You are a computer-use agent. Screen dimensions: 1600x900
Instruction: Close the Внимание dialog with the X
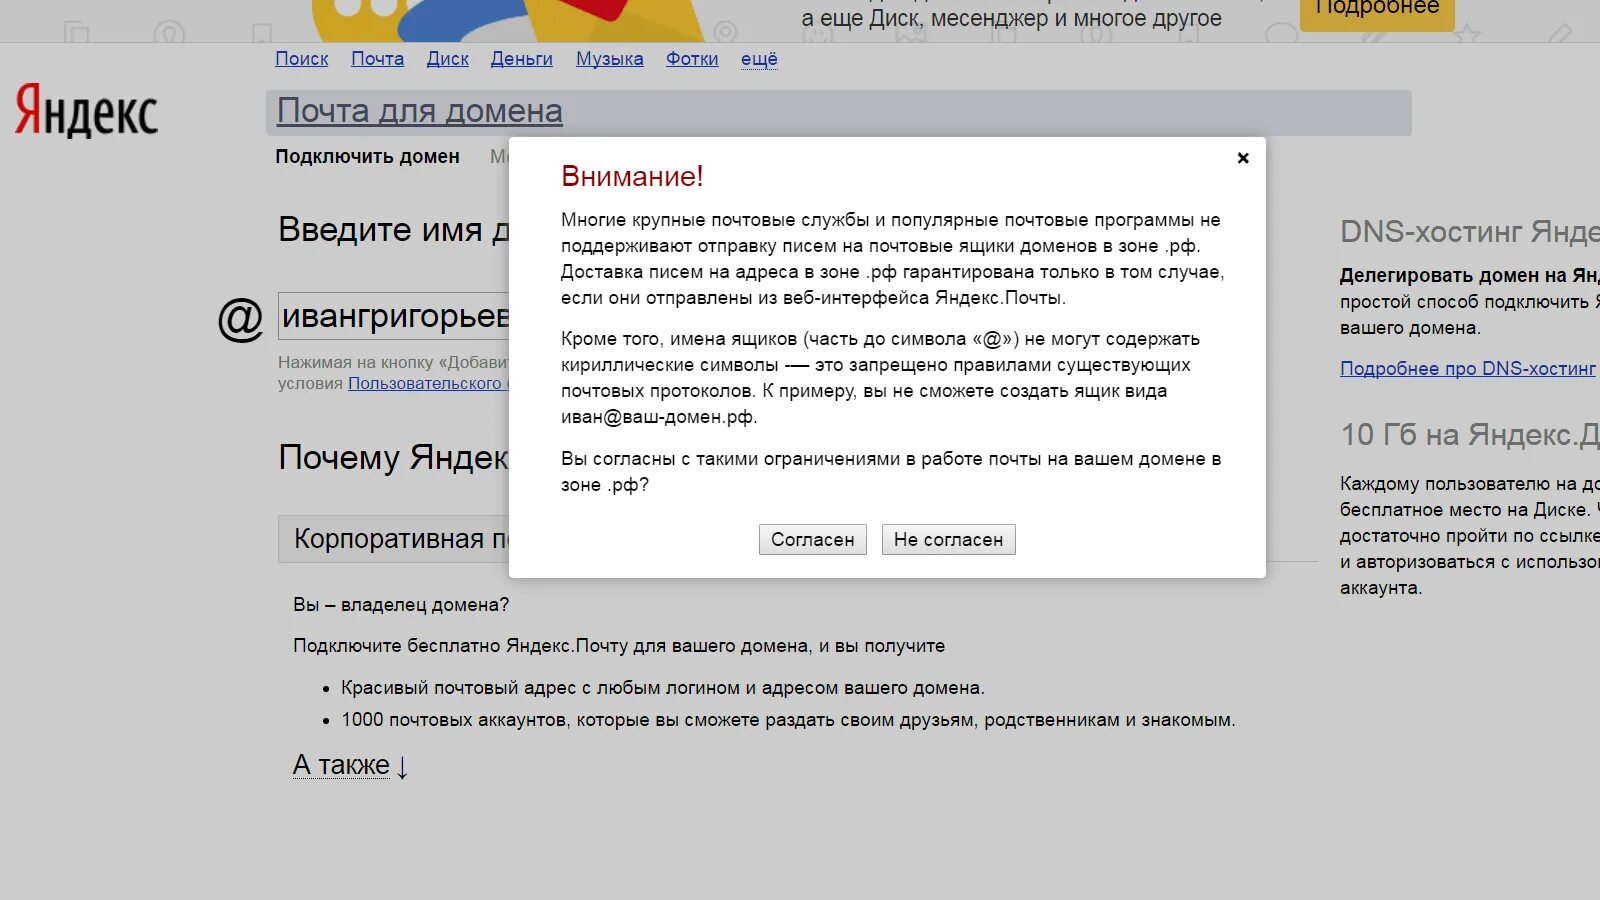tap(1243, 158)
